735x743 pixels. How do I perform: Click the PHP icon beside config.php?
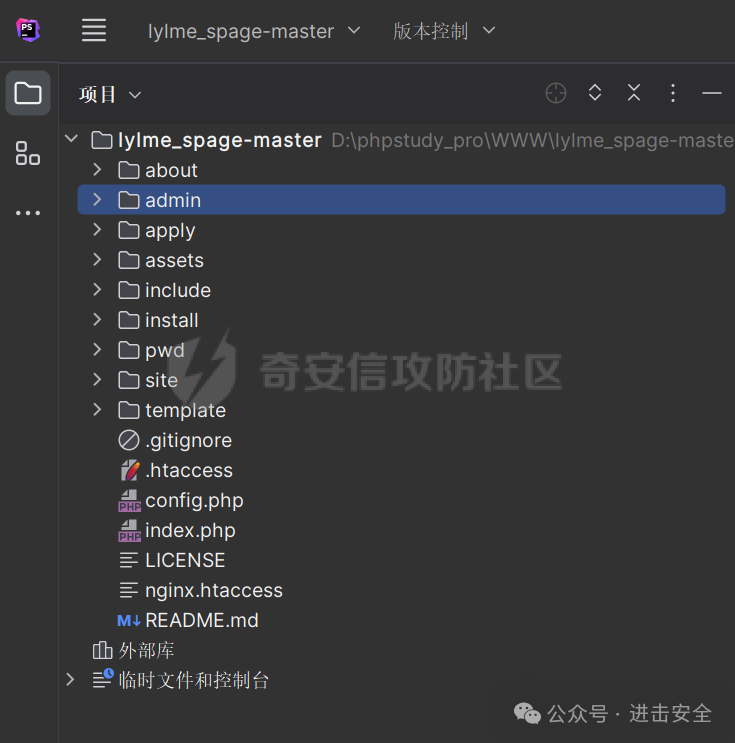pyautogui.click(x=129, y=500)
